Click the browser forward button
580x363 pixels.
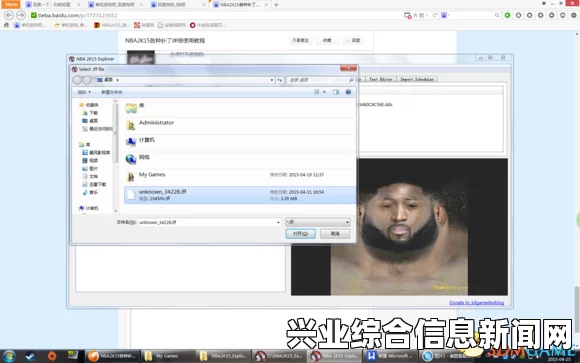coord(21,15)
